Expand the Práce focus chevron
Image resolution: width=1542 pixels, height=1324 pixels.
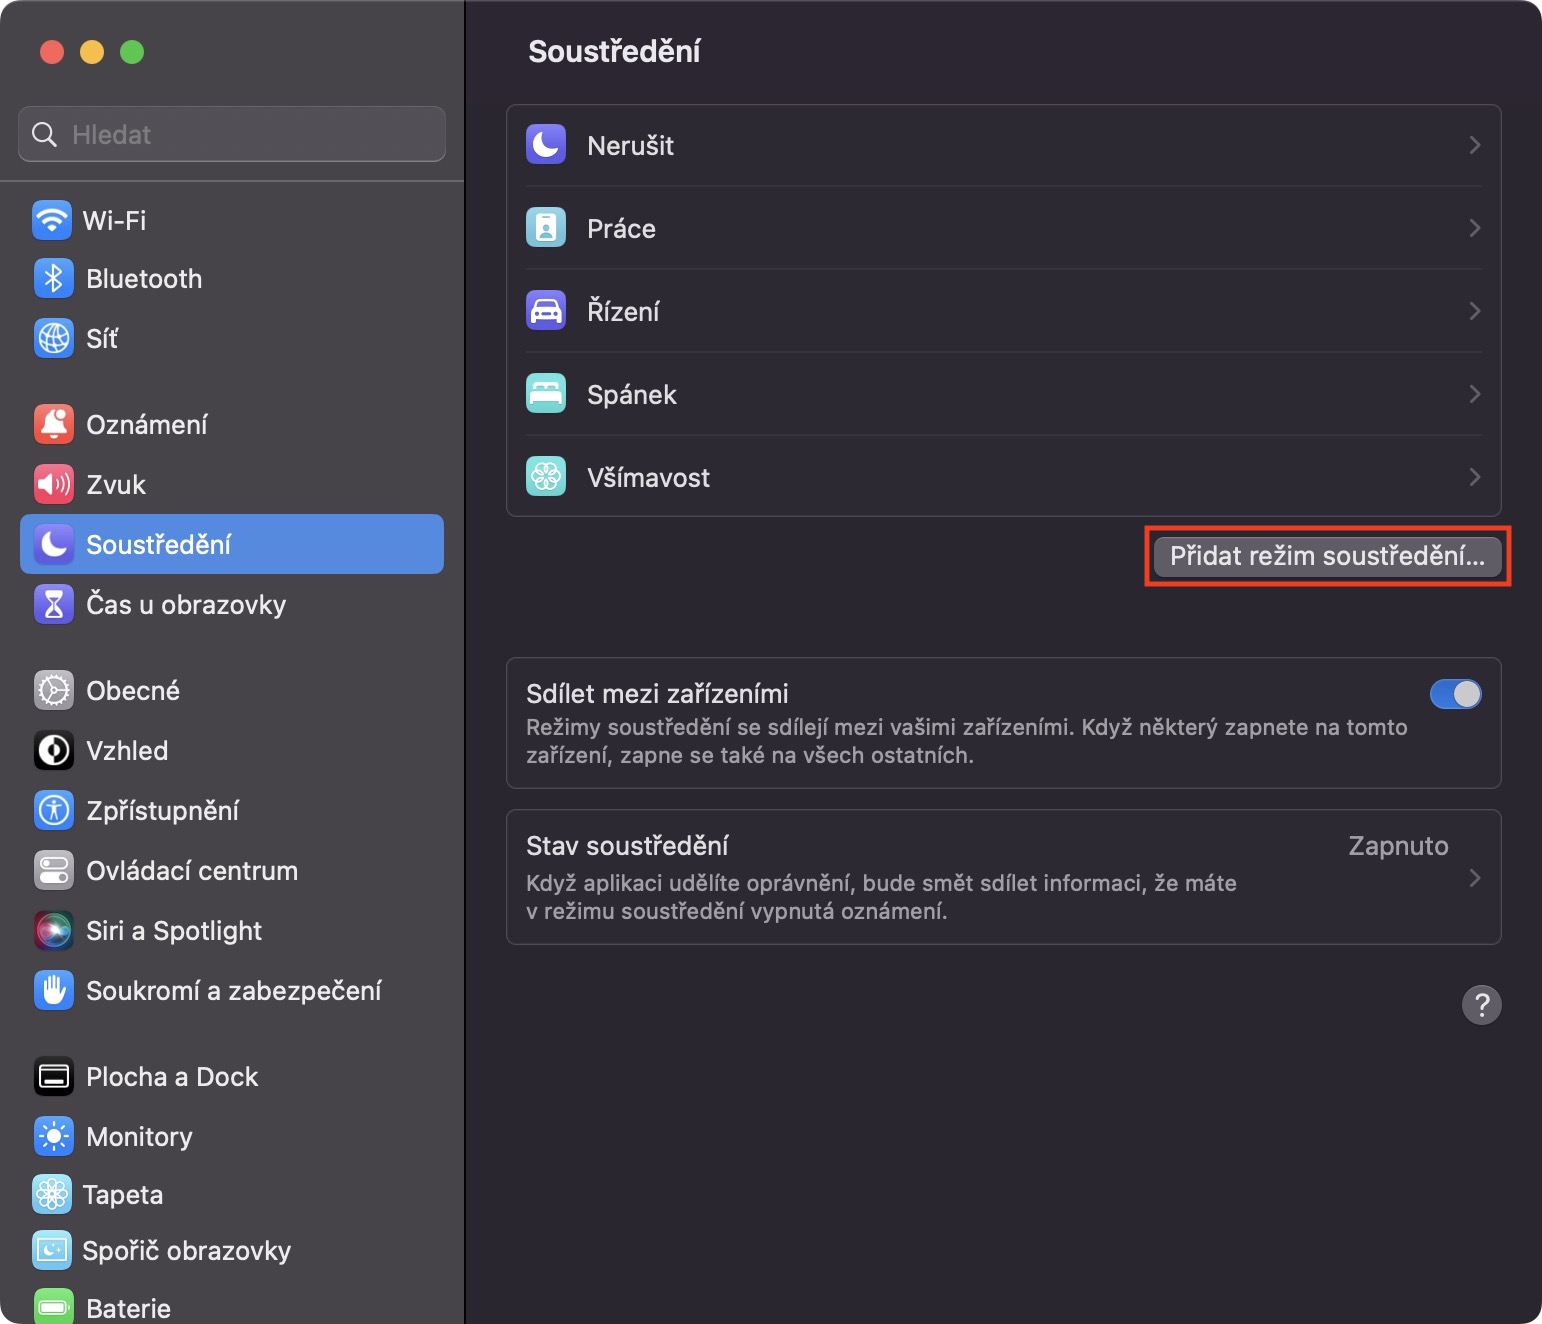click(1474, 228)
